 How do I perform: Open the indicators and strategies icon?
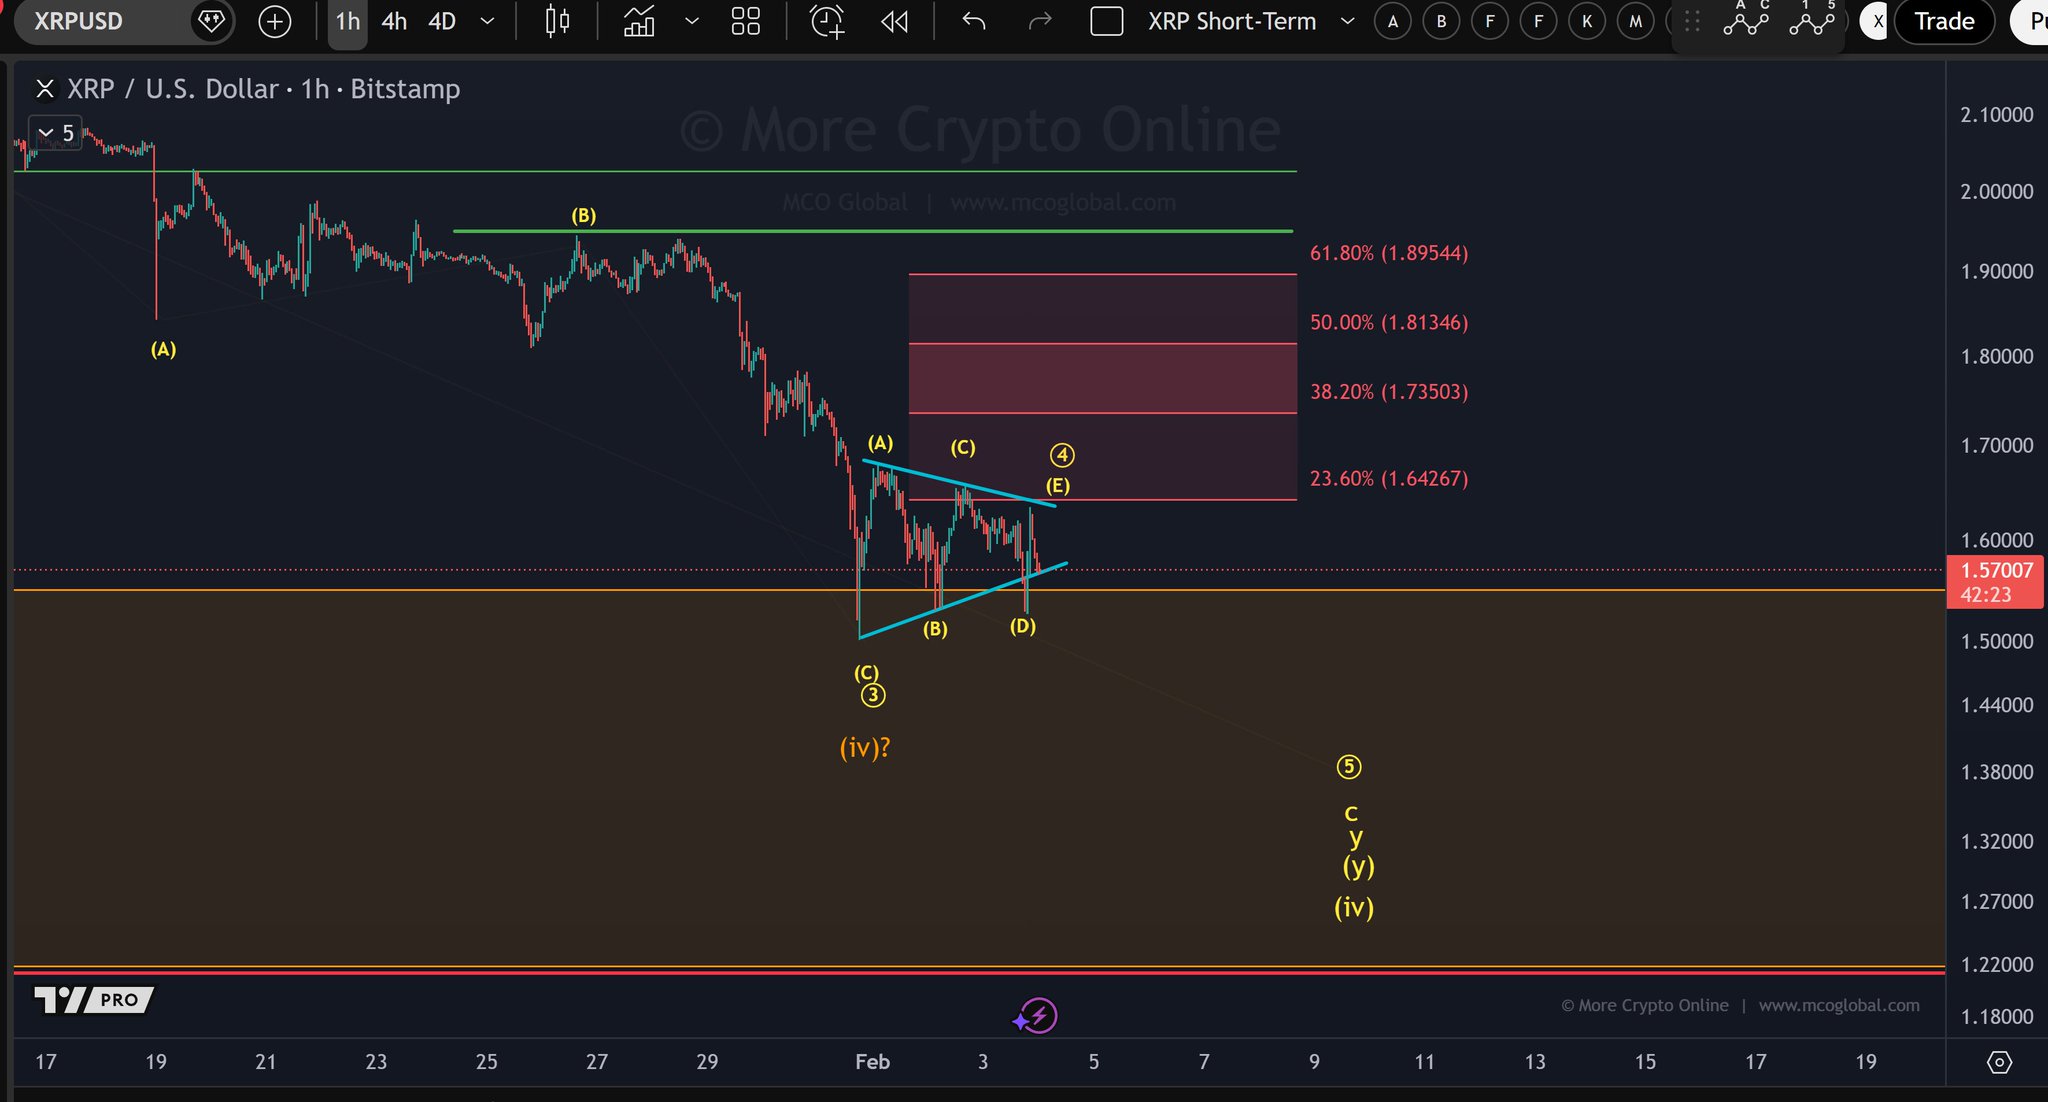(639, 22)
